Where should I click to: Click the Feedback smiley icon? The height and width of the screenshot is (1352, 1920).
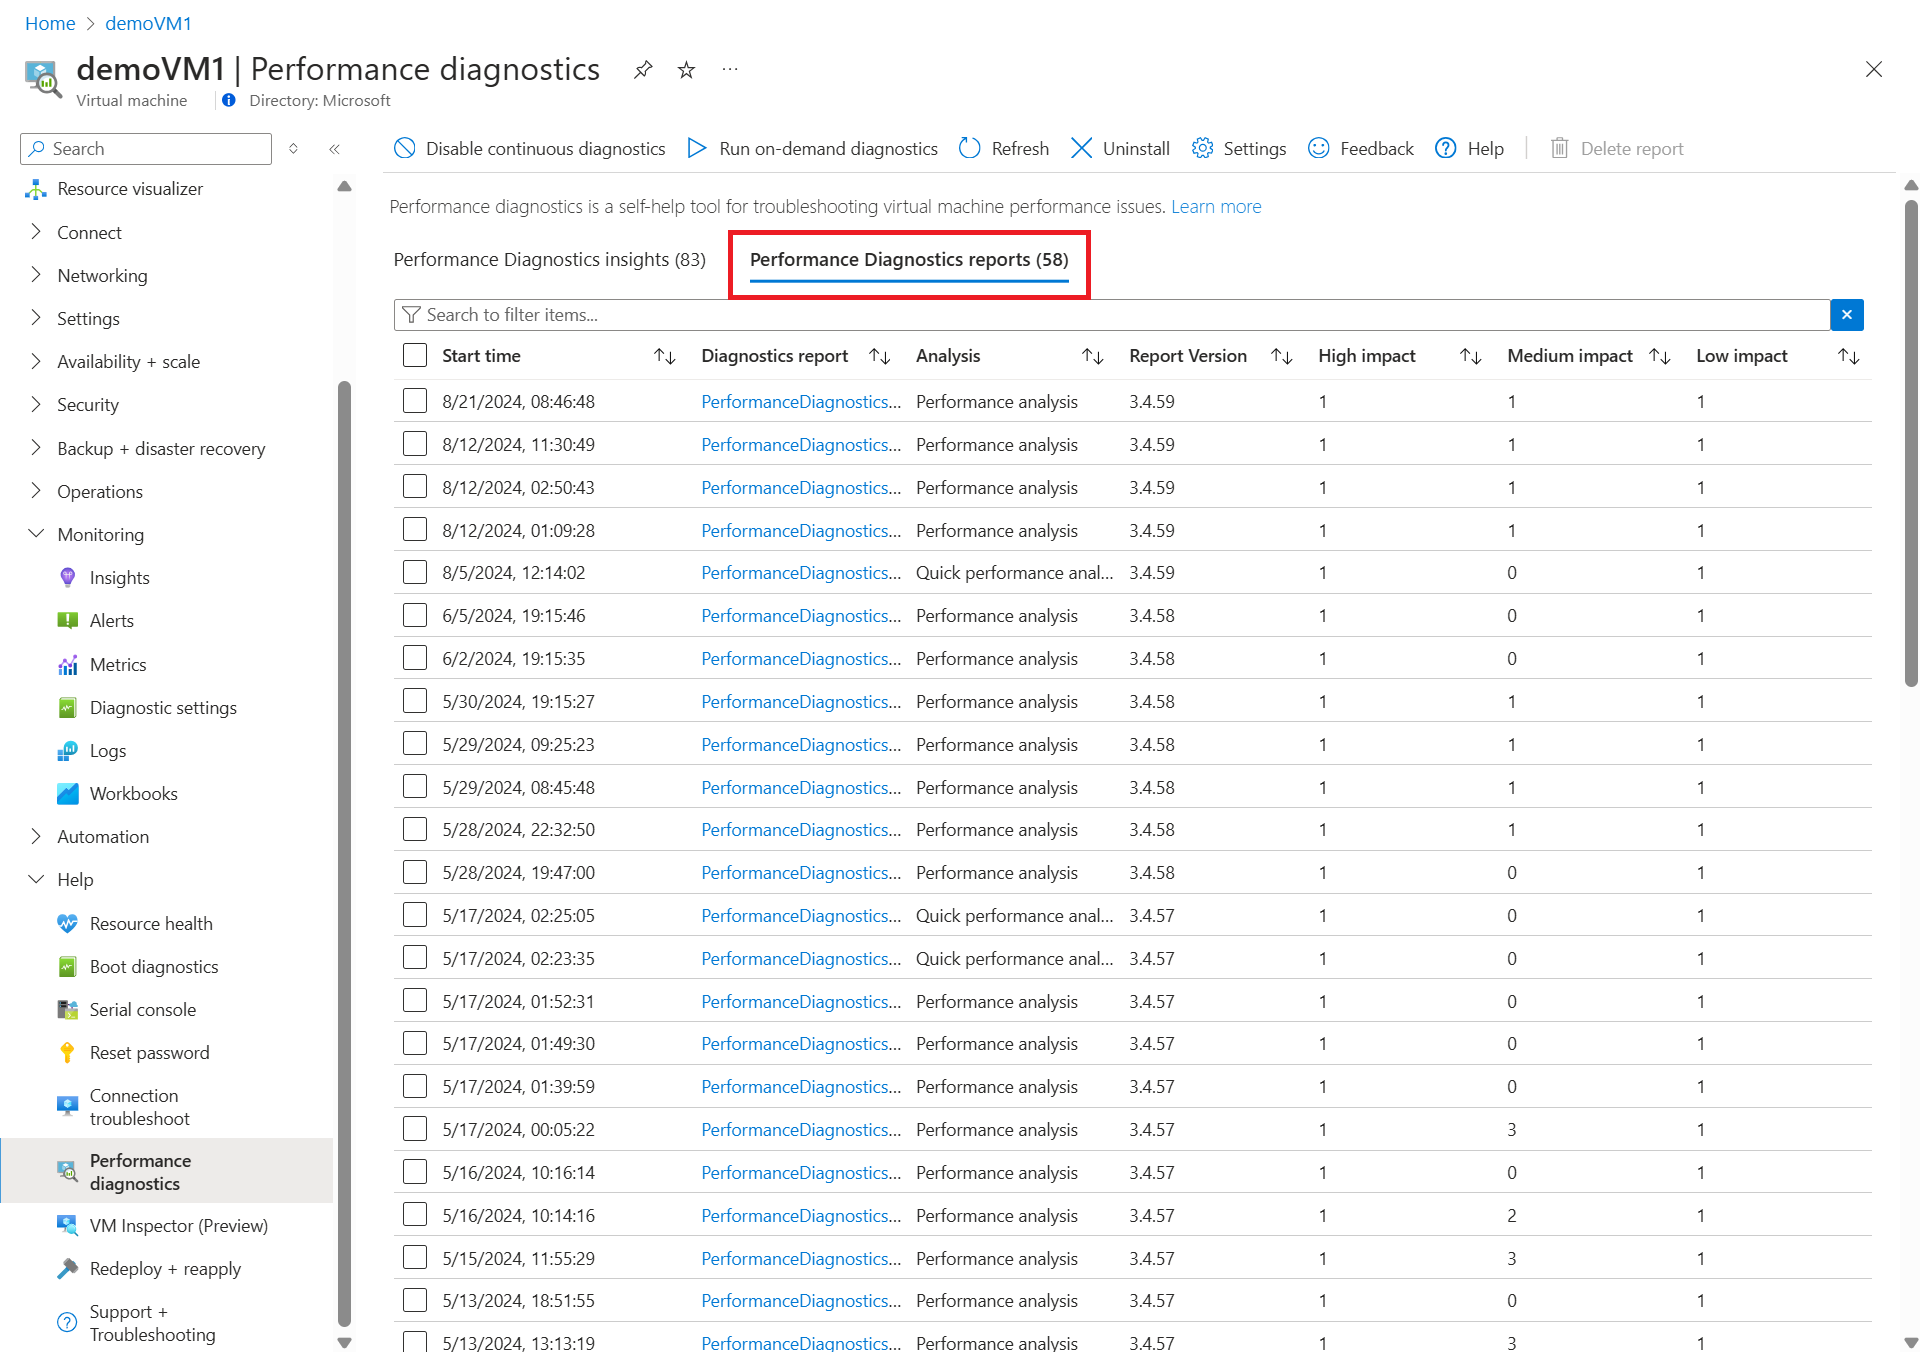1319,148
